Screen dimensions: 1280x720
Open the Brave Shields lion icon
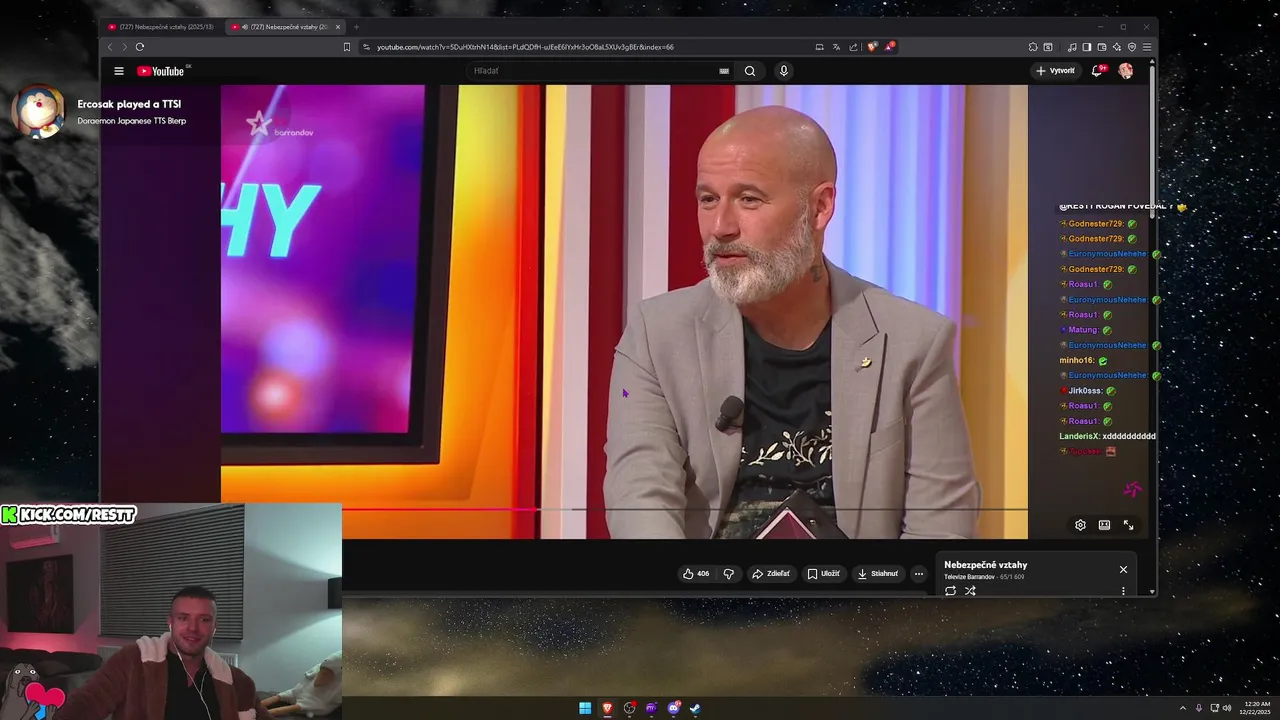[x=872, y=47]
